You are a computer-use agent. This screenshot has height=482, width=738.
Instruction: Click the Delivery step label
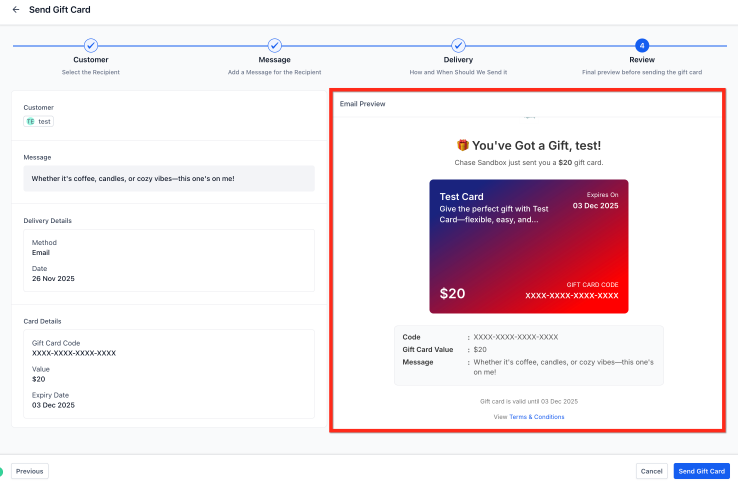pos(458,61)
